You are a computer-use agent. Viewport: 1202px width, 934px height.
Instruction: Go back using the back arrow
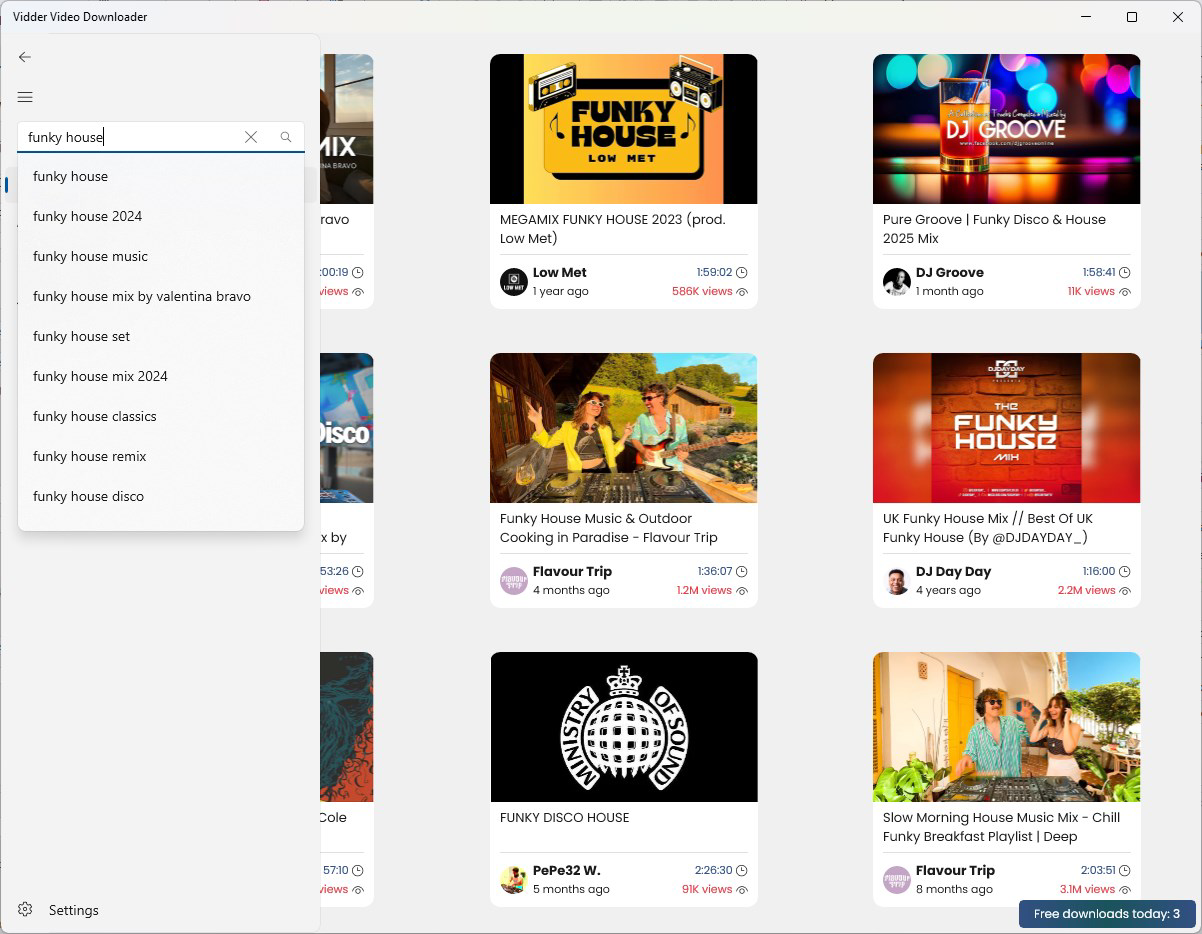24,57
